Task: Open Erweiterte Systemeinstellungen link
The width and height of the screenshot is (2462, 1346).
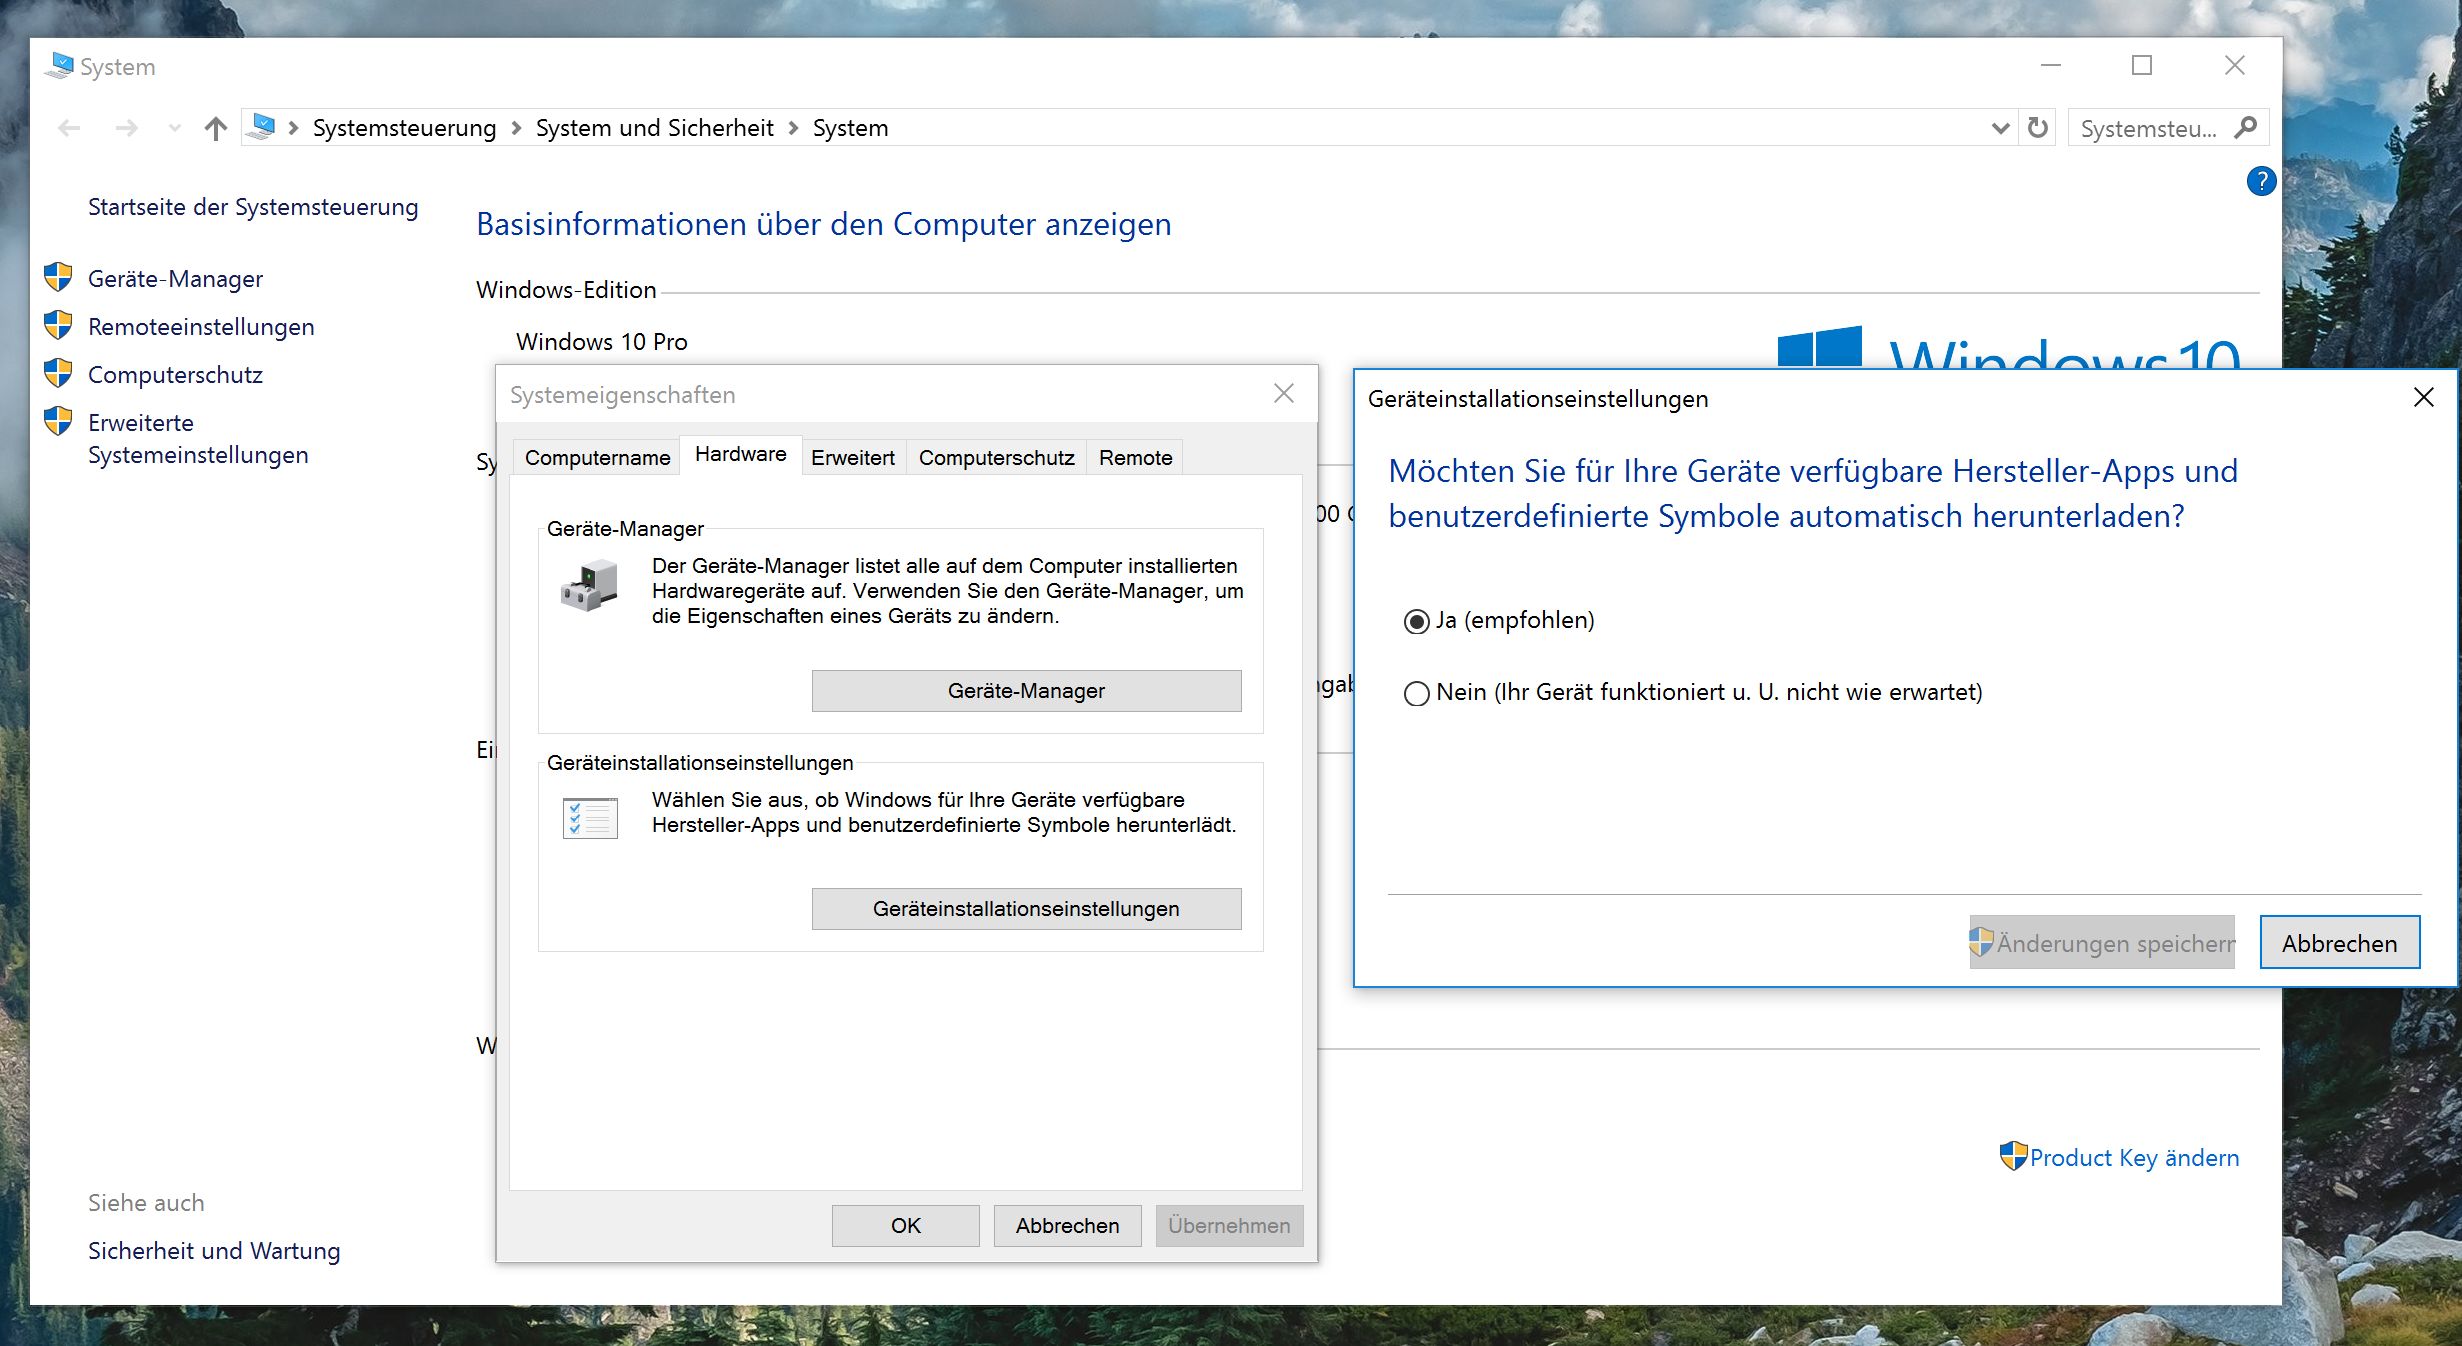Action: tap(198, 439)
